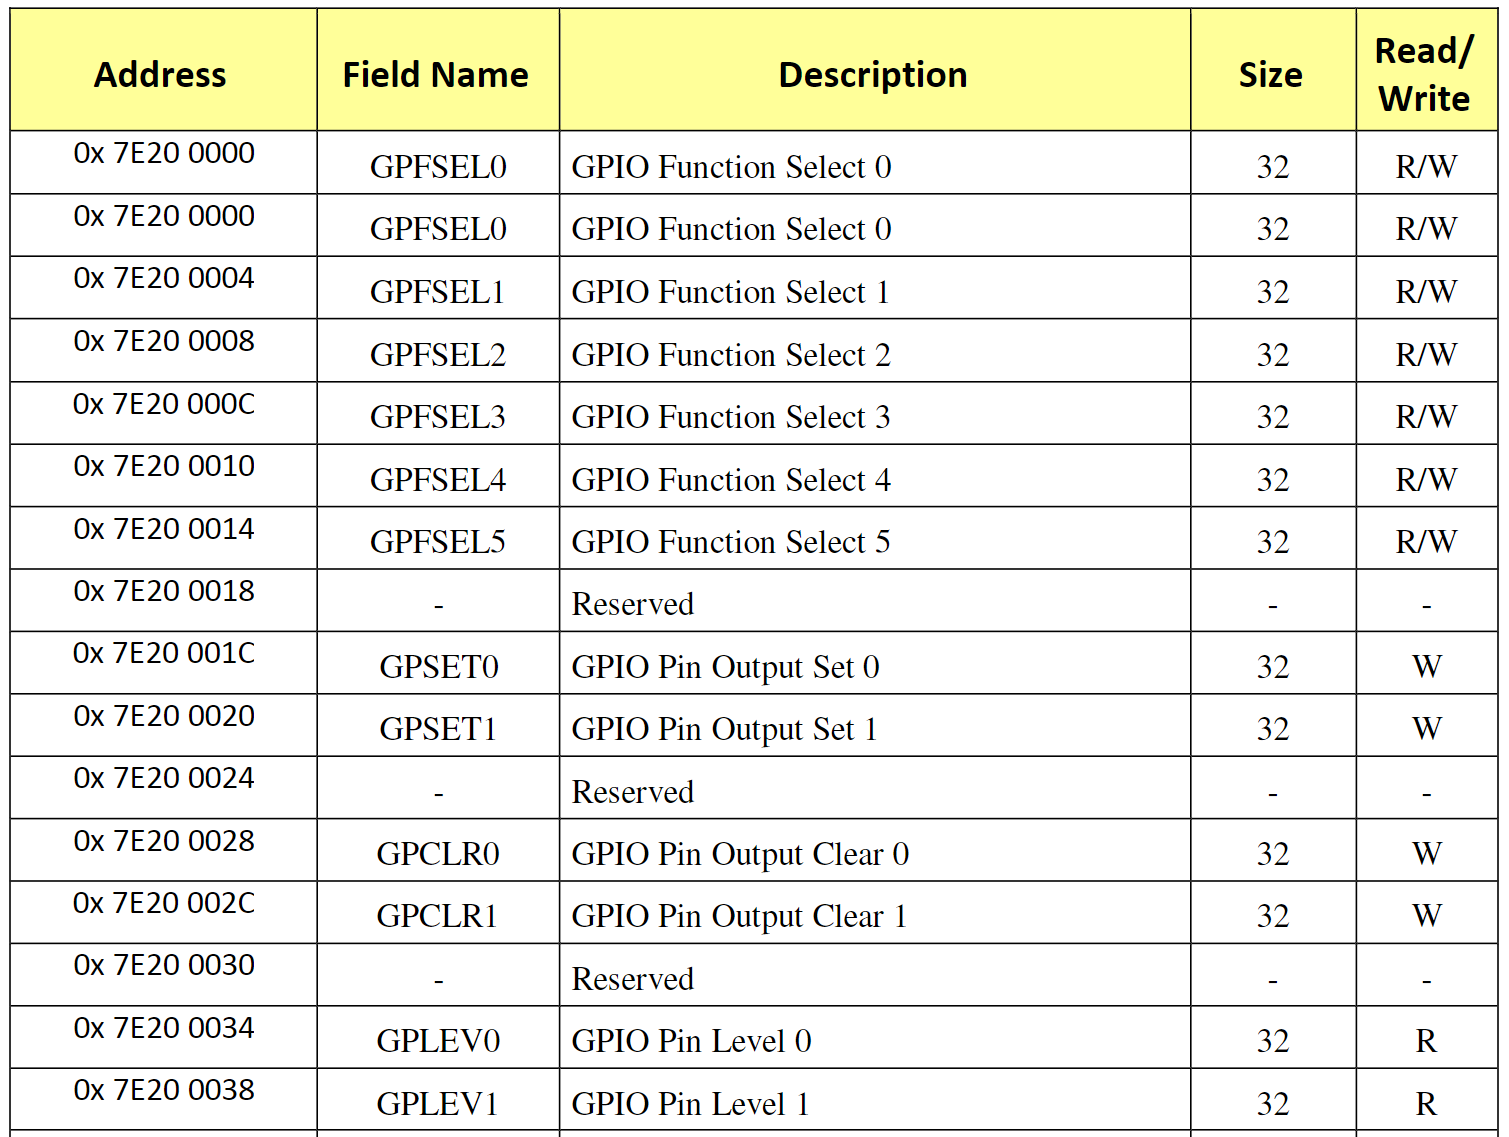Screen dimensions: 1509x1137
Task: Click the Field Name column header
Action: point(436,75)
